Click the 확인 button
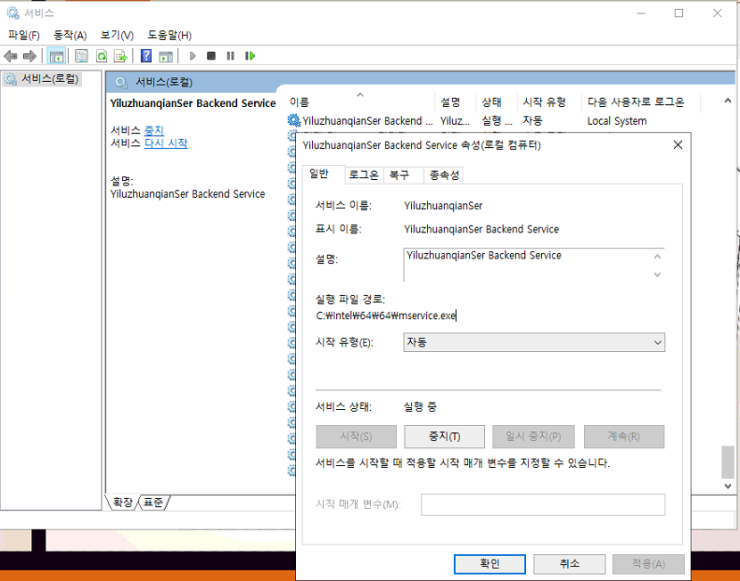This screenshot has width=740, height=581. (x=490, y=564)
